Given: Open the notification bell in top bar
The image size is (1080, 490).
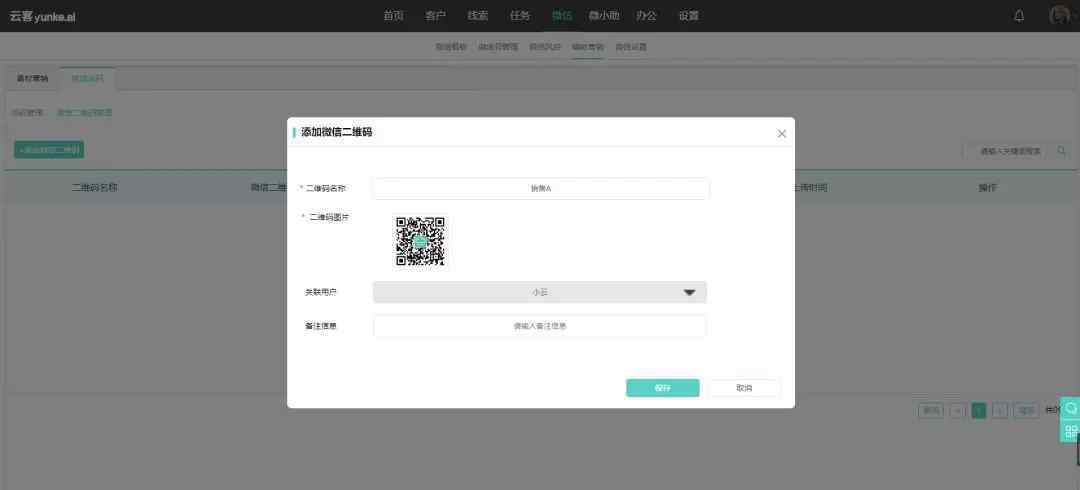Looking at the screenshot, I should click(1019, 16).
